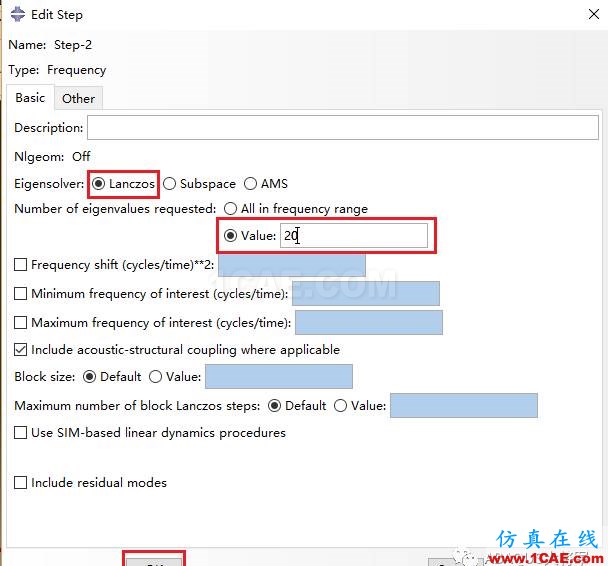The width and height of the screenshot is (608, 566).
Task: Click the Frequency shift input field
Action: coord(292,265)
